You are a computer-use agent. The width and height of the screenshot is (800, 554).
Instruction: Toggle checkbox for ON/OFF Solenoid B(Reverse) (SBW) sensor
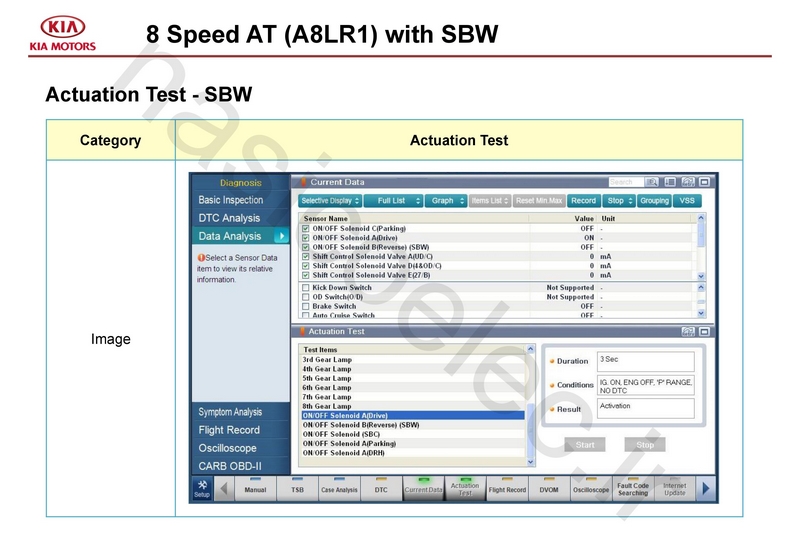coord(306,247)
